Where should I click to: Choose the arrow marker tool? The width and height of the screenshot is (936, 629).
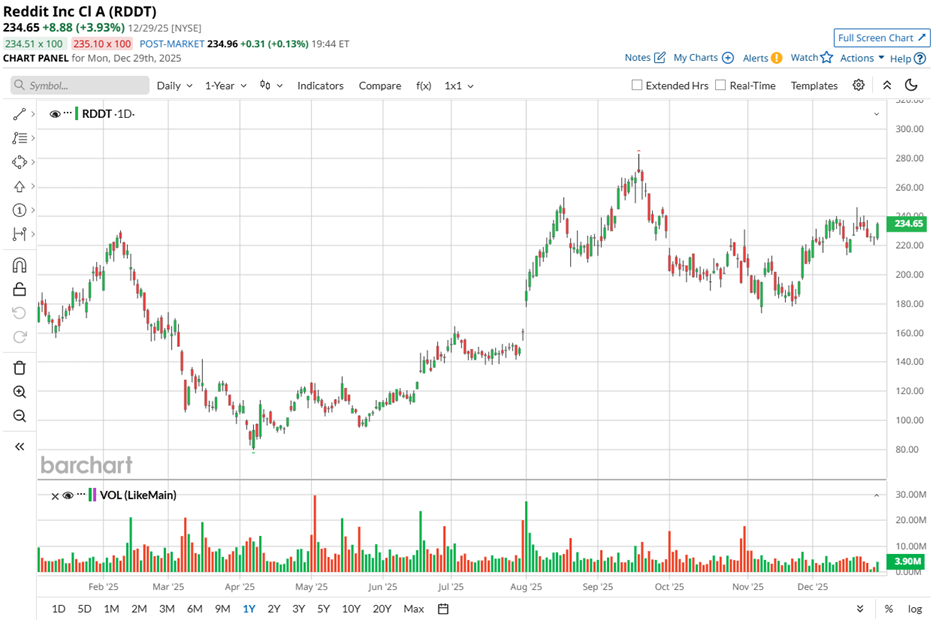pos(19,187)
